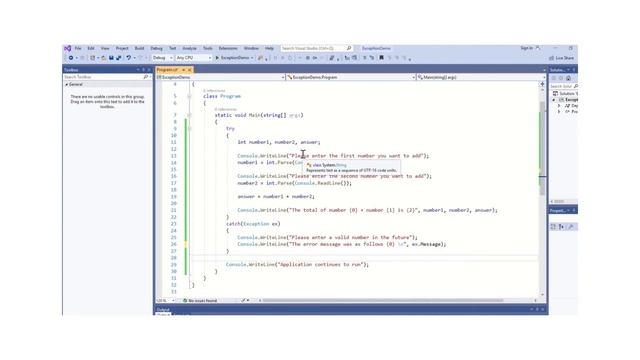This screenshot has width=640, height=360.
Task: Click the bookmark icon in toolbar
Action: (382, 58)
